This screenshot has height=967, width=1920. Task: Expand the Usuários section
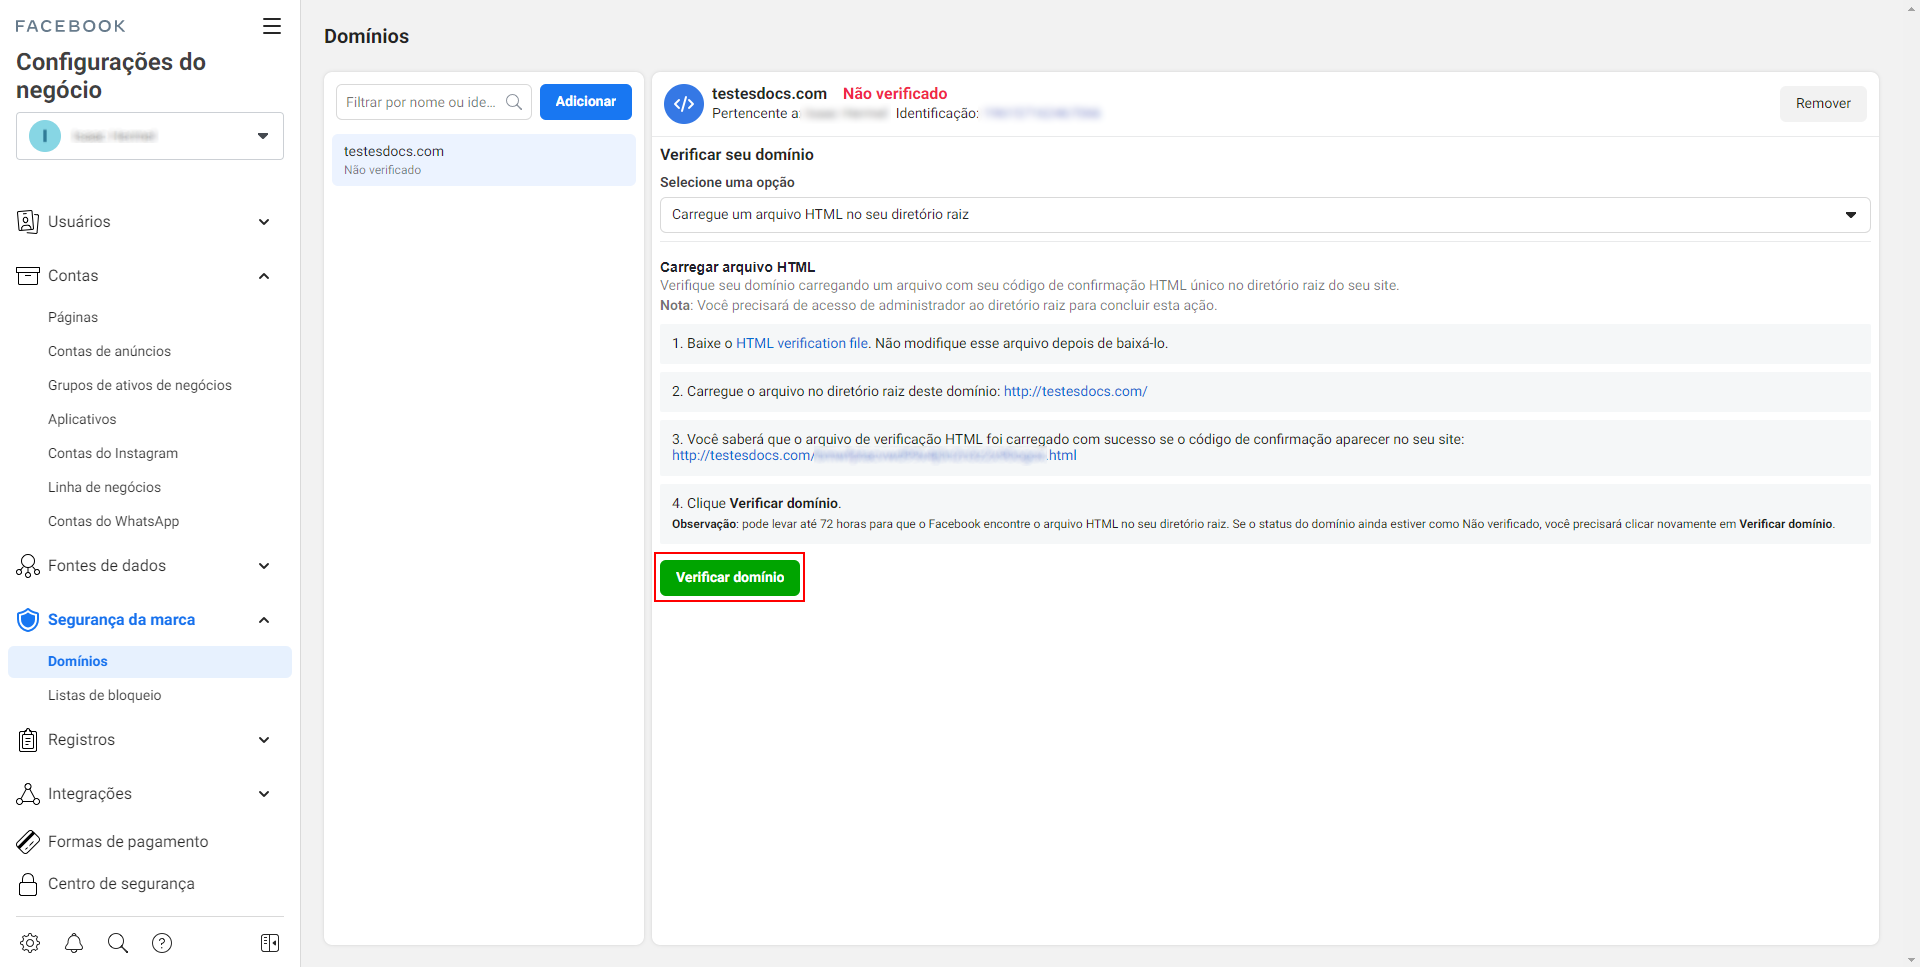pos(264,222)
